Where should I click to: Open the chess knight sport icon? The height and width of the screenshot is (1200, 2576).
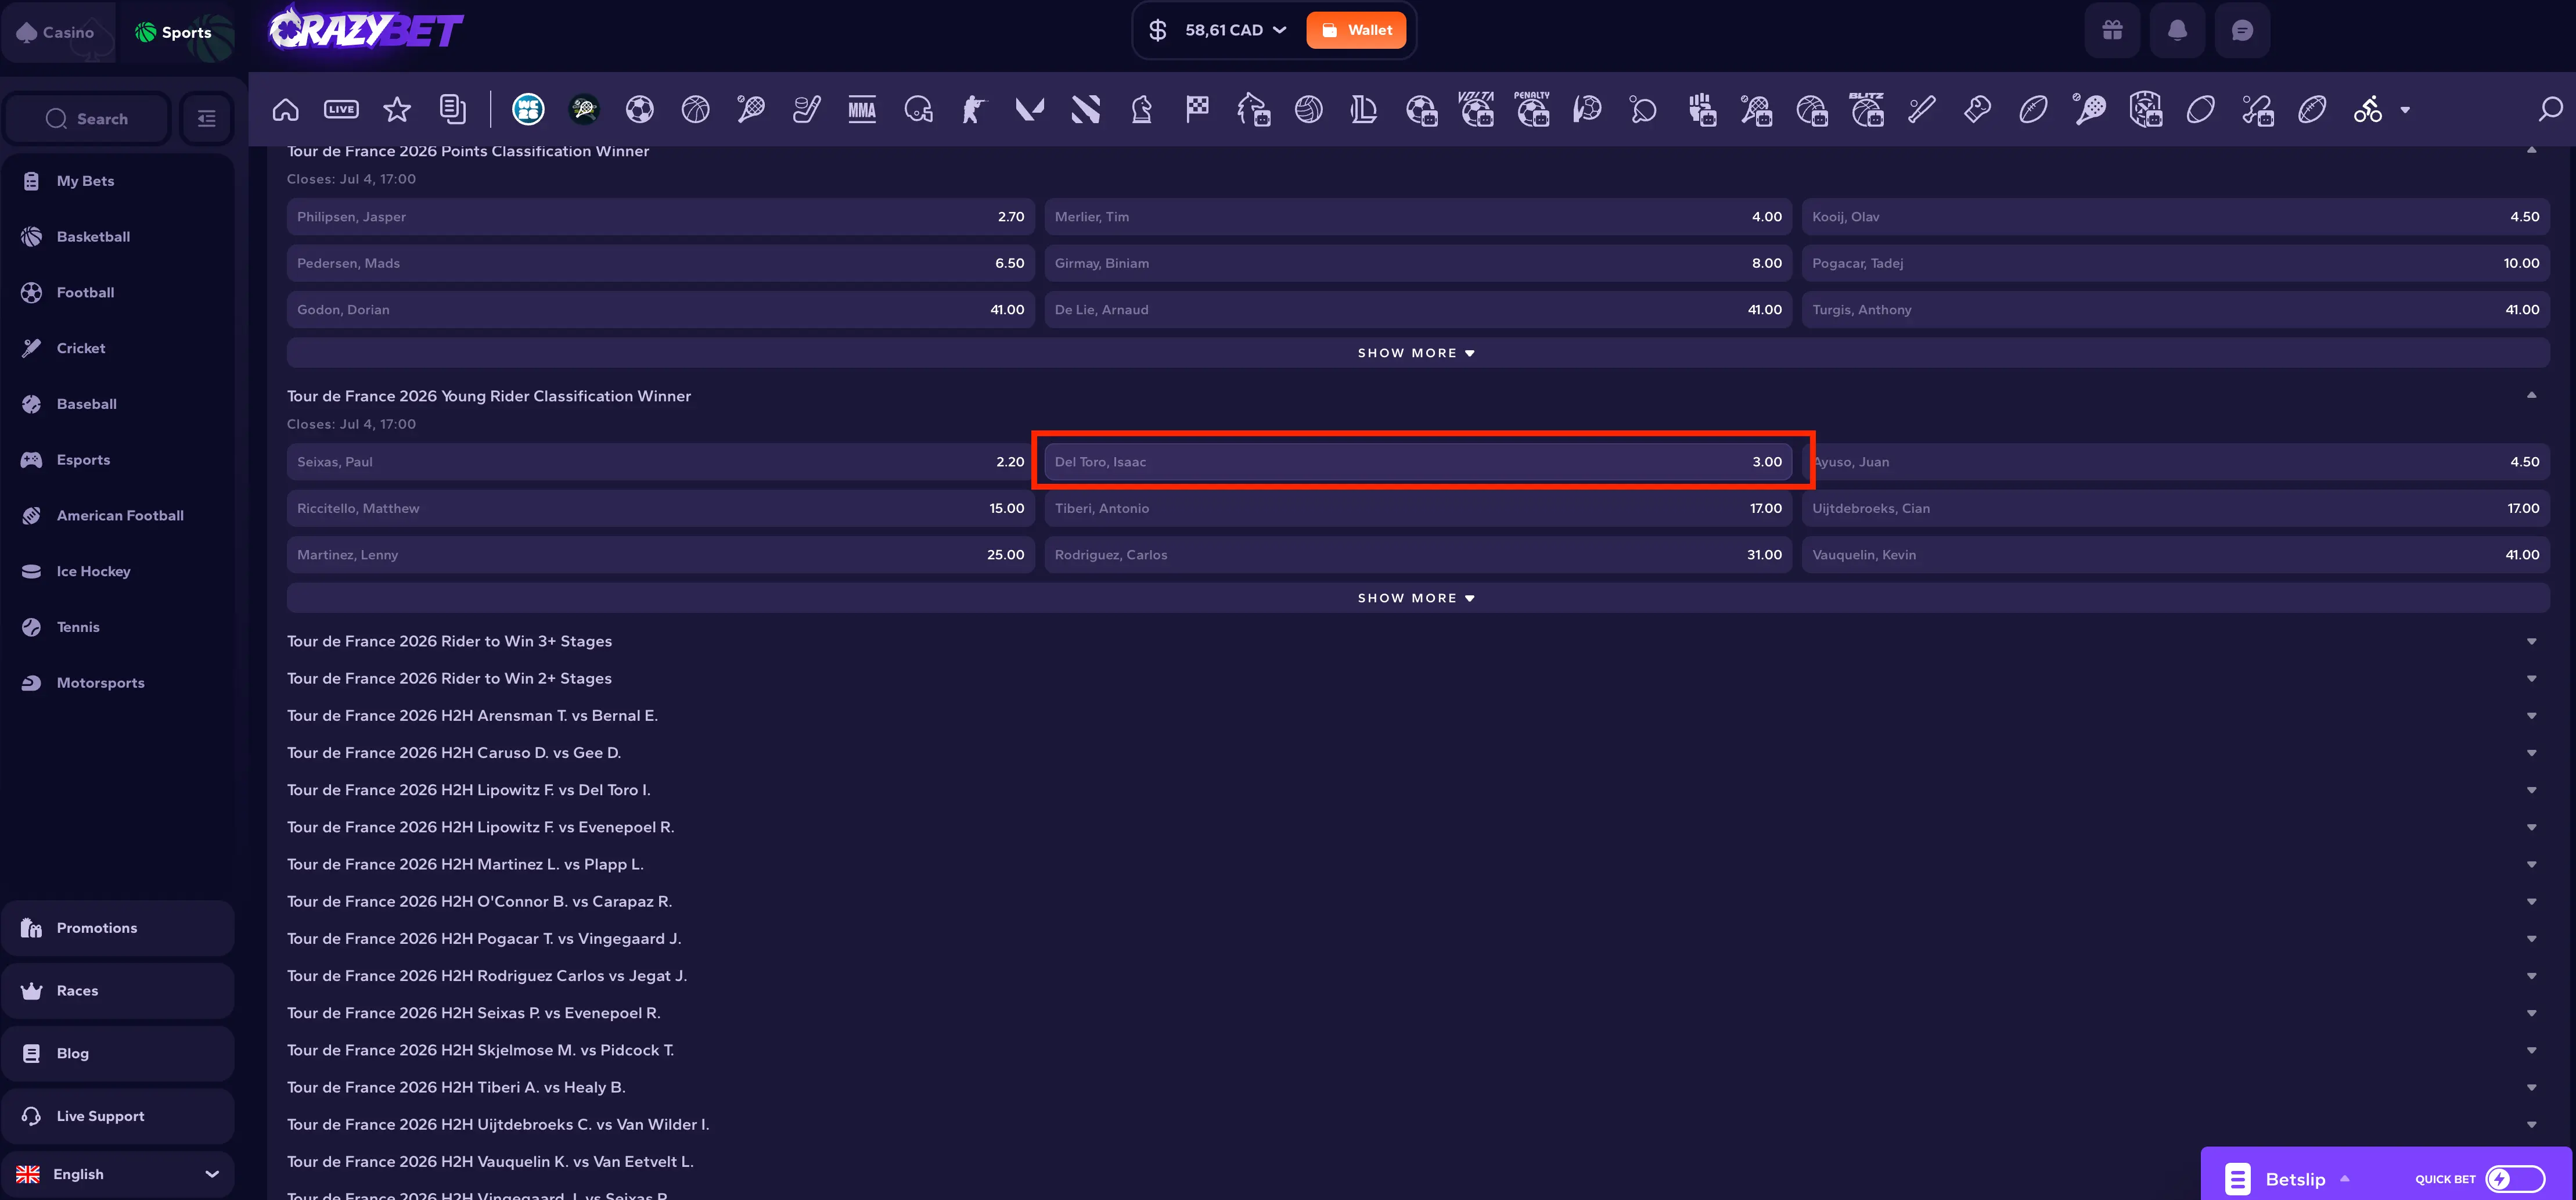pyautogui.click(x=1141, y=109)
